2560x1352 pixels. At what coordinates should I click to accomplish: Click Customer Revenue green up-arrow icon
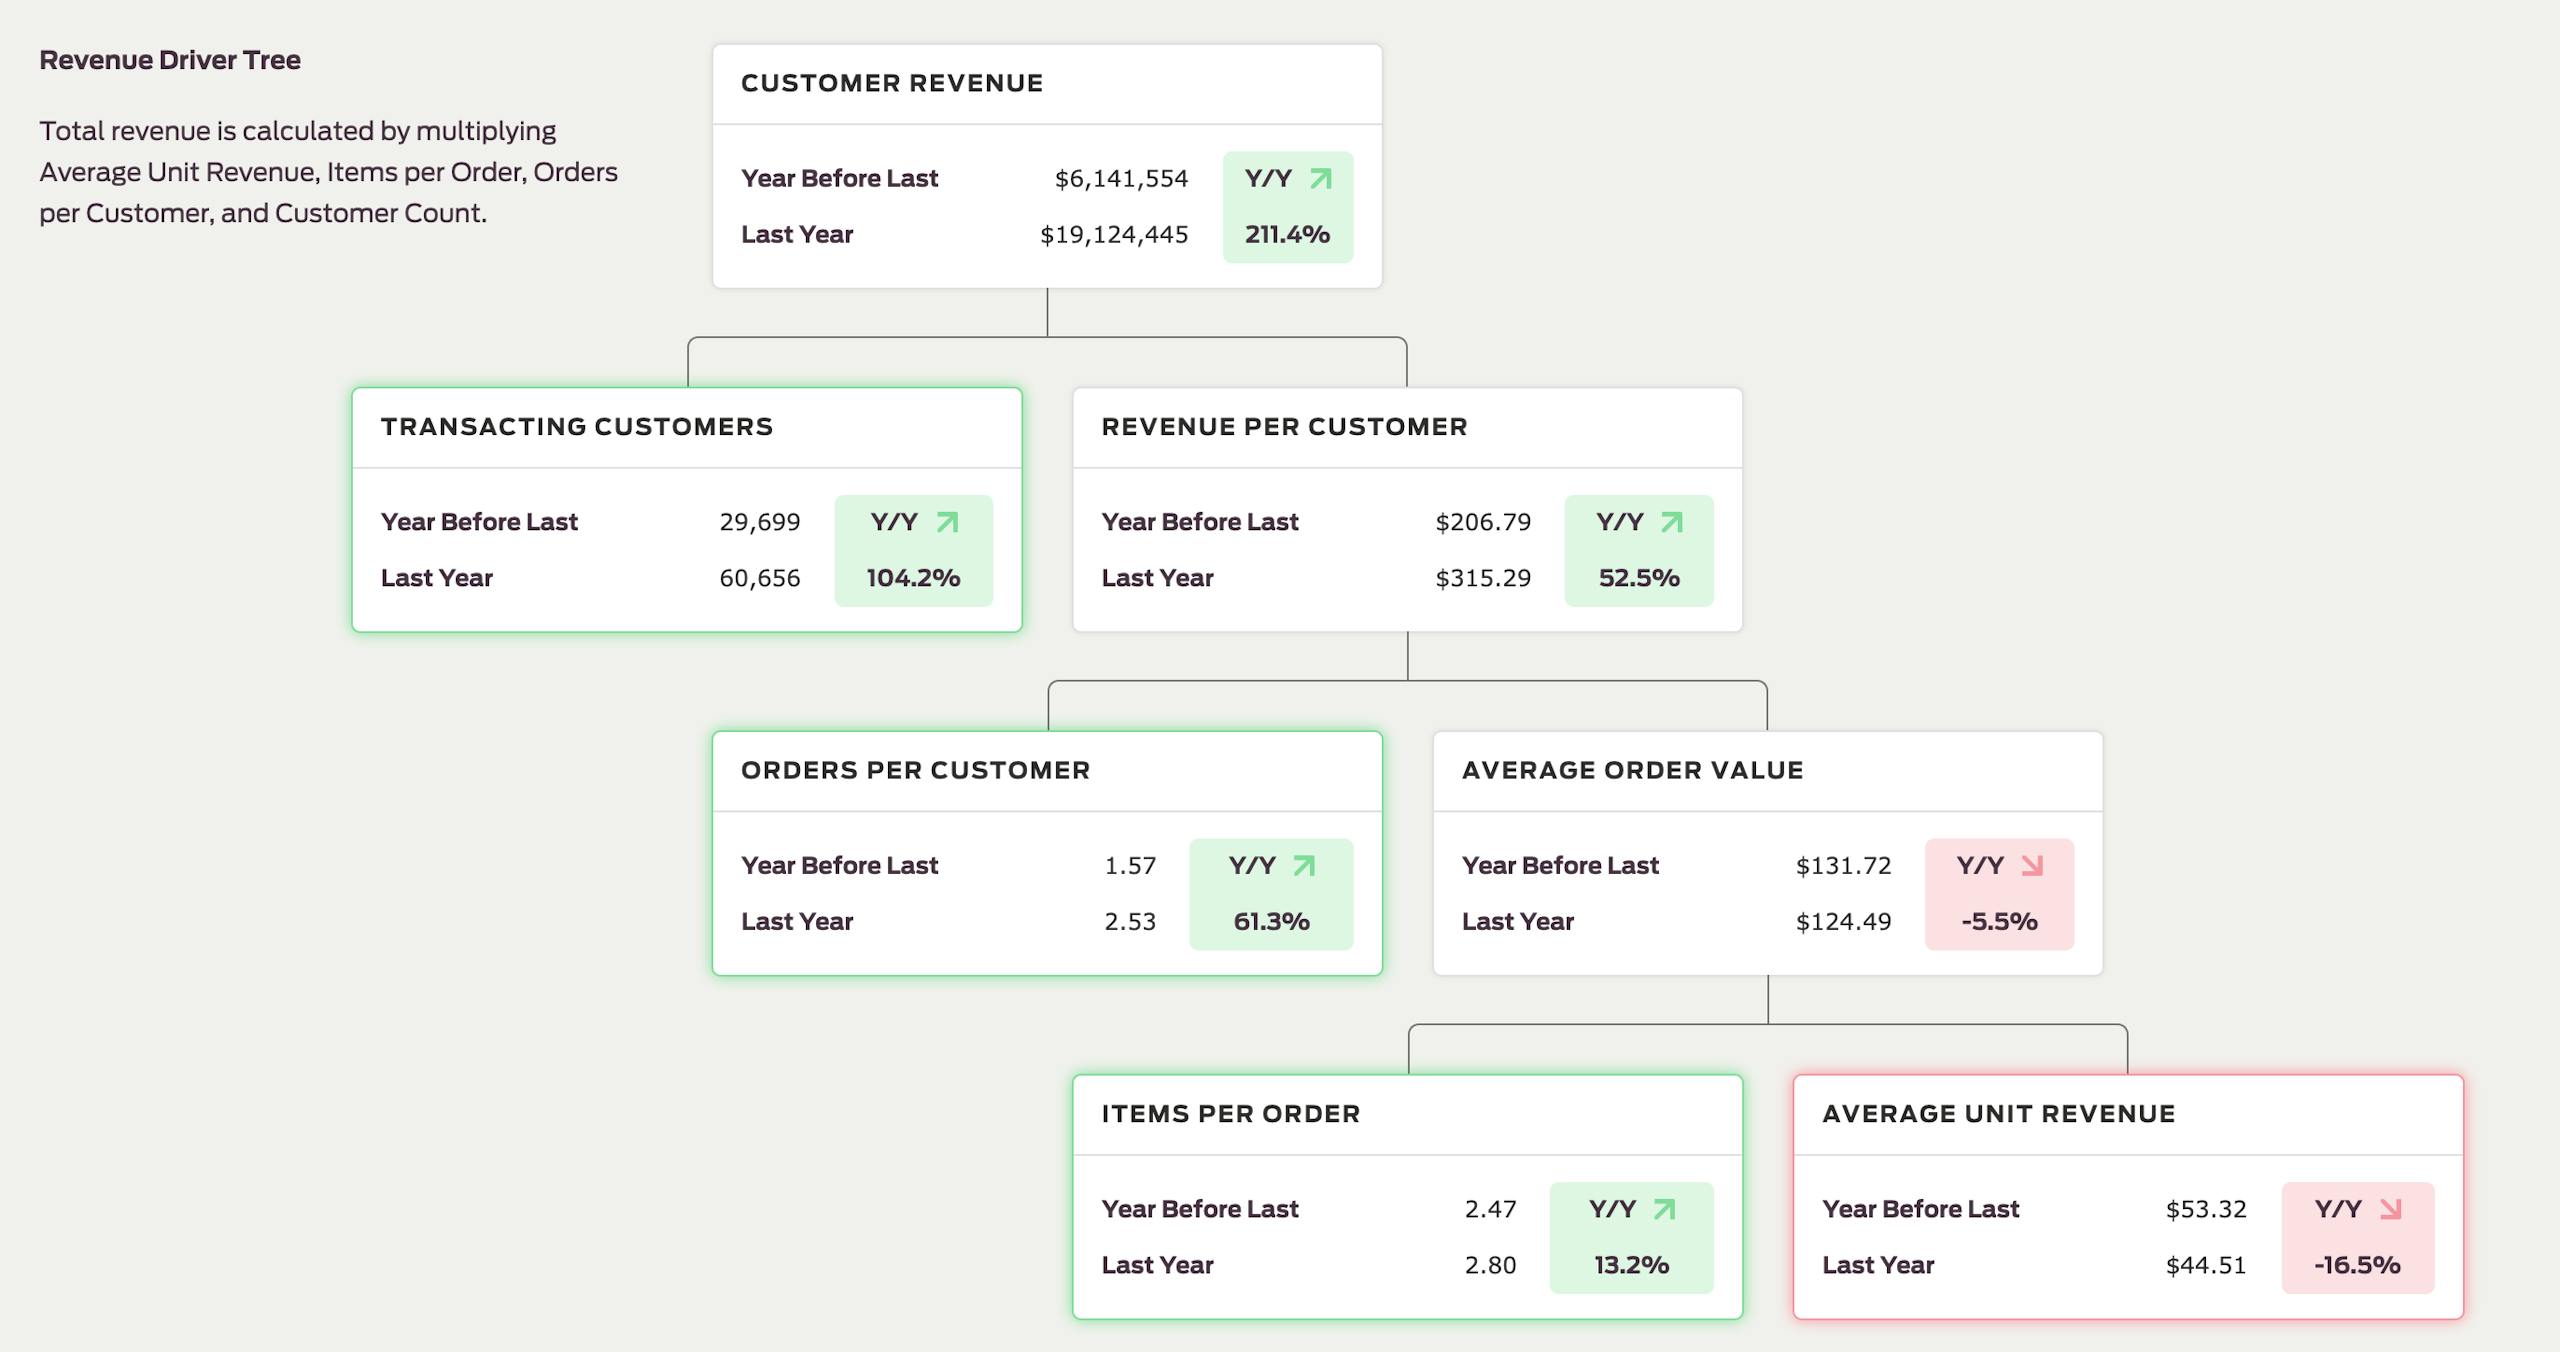1320,179
